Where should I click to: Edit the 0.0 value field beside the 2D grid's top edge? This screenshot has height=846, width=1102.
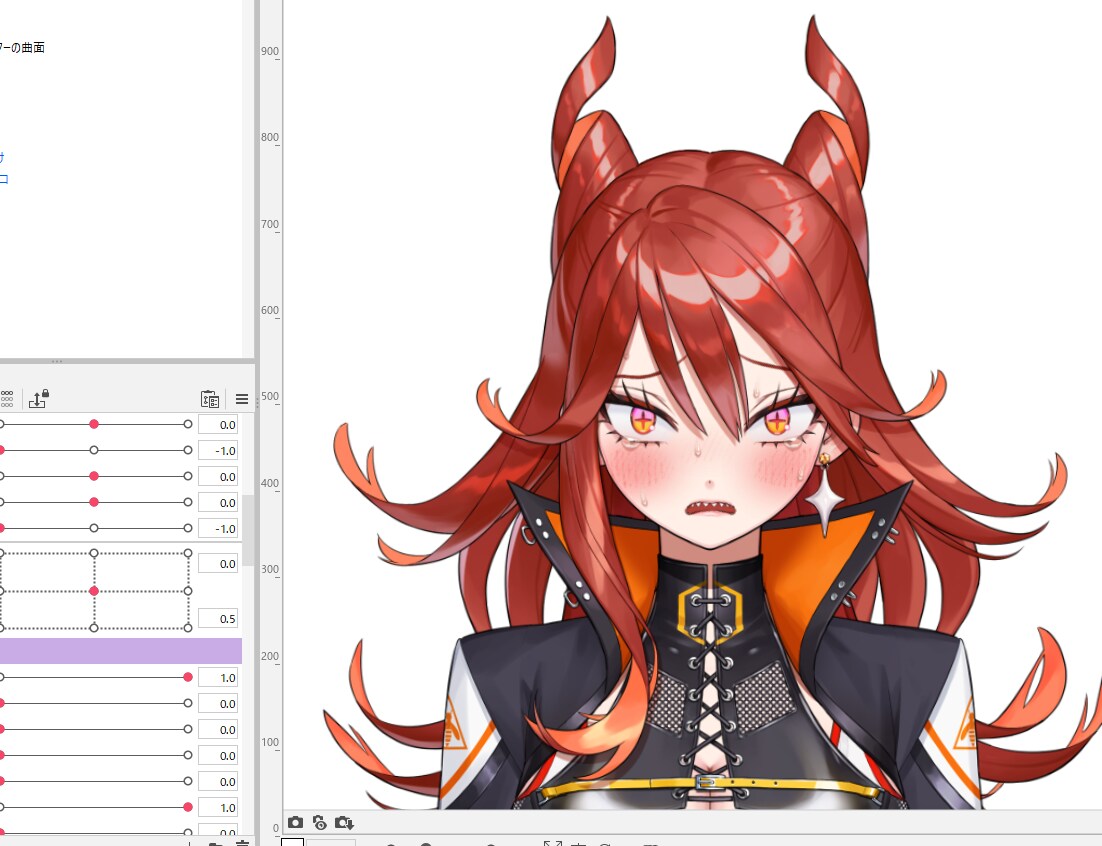click(x=219, y=564)
